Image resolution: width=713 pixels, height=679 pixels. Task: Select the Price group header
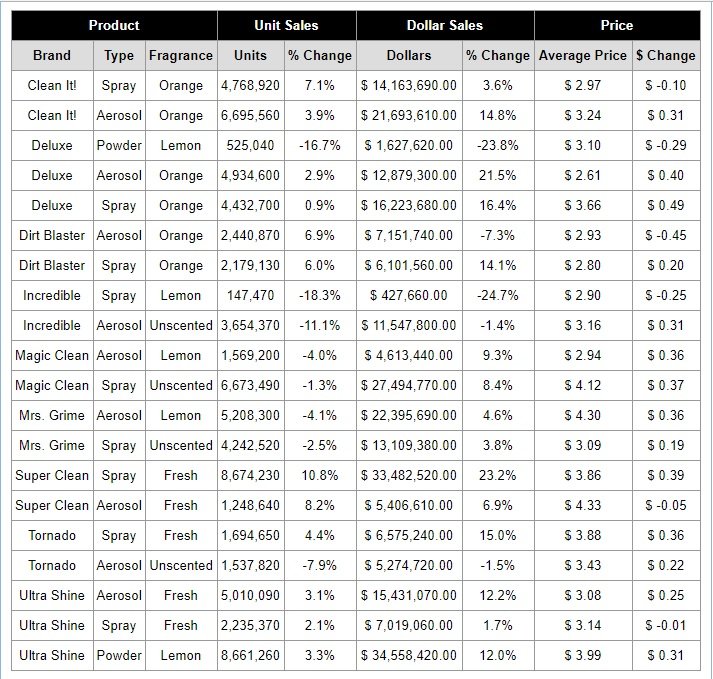617,25
